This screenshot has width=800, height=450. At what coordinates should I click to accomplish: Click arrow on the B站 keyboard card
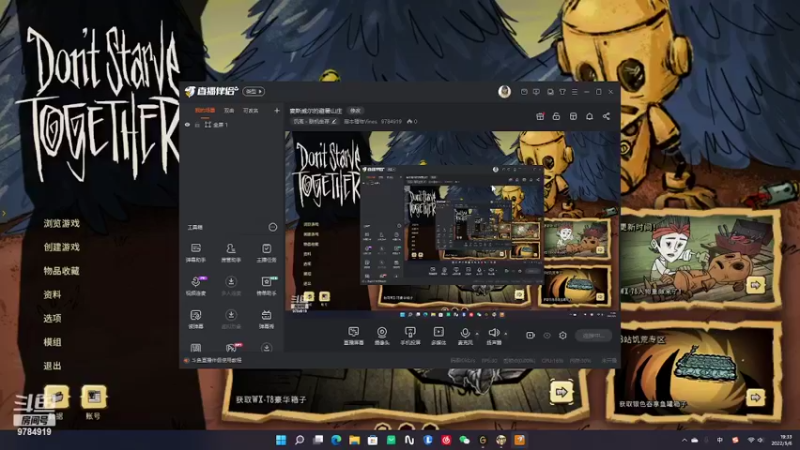coord(756,397)
